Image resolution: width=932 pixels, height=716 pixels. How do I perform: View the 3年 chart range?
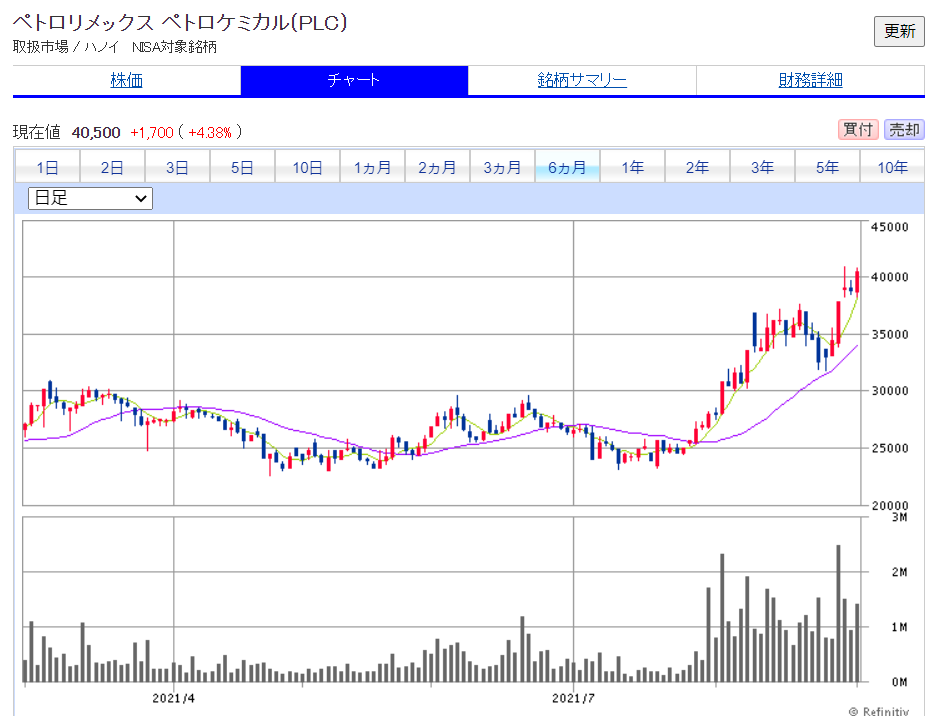coord(762,167)
